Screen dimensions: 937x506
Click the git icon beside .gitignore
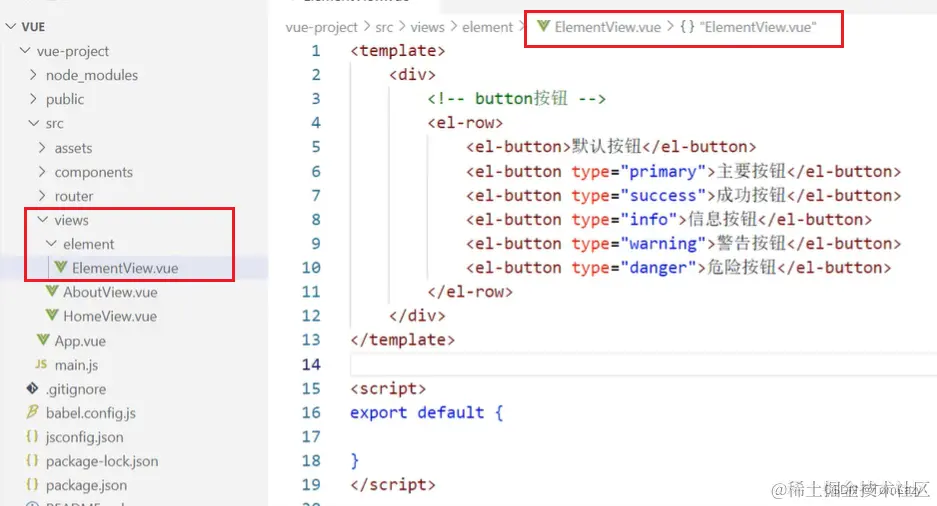click(x=32, y=388)
